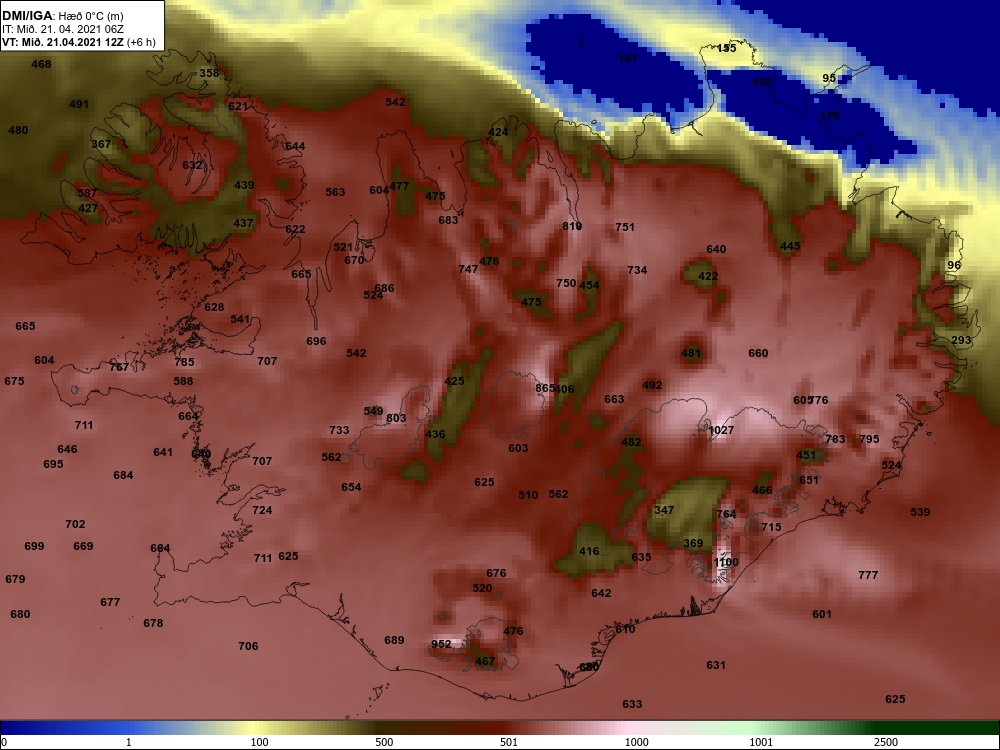Screen dimensions: 1000x750
Task: Click the map value "358"
Action: click(x=209, y=73)
